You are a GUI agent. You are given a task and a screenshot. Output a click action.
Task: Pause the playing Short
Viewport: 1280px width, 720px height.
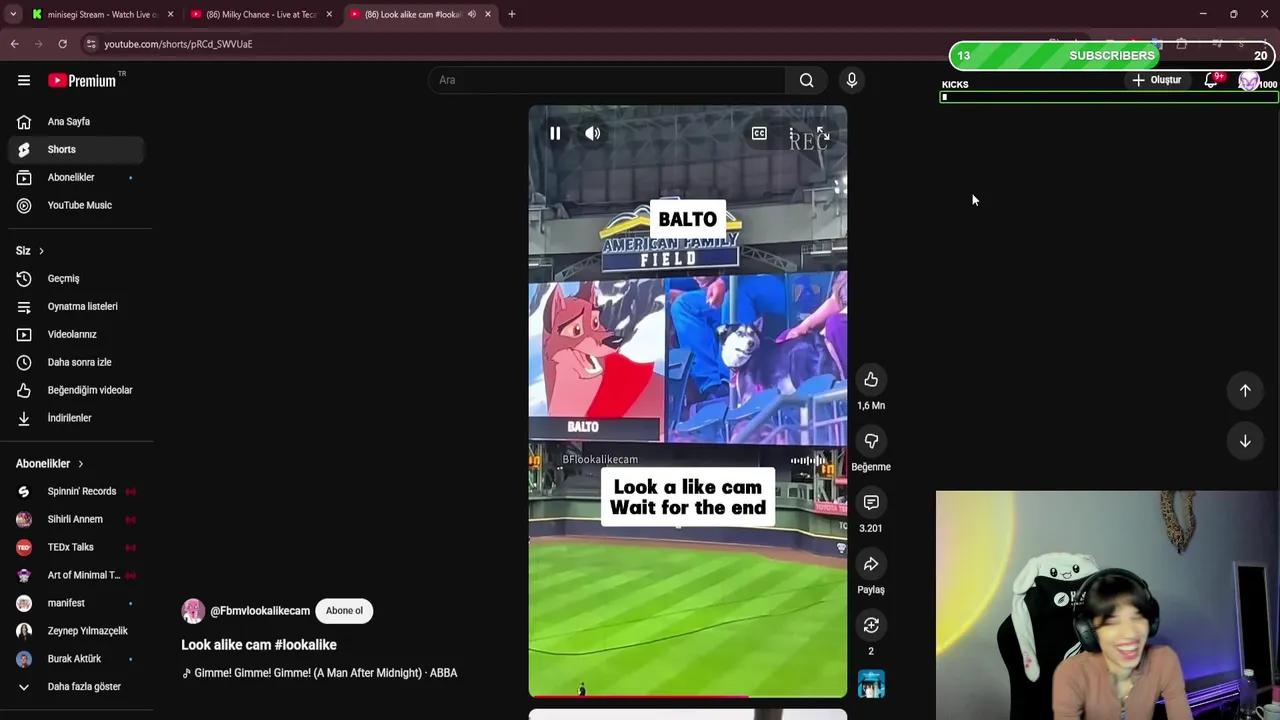[555, 133]
